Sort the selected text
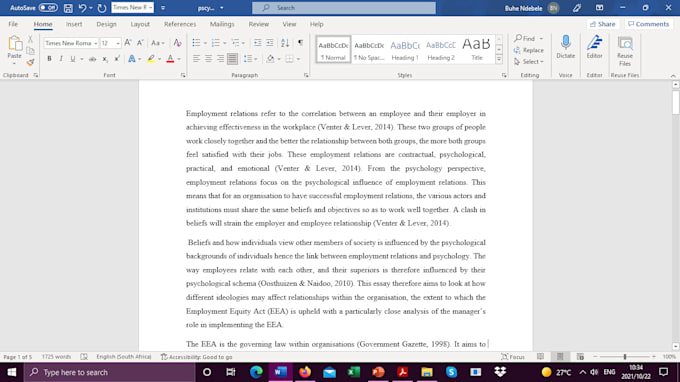The image size is (680, 382). point(285,43)
